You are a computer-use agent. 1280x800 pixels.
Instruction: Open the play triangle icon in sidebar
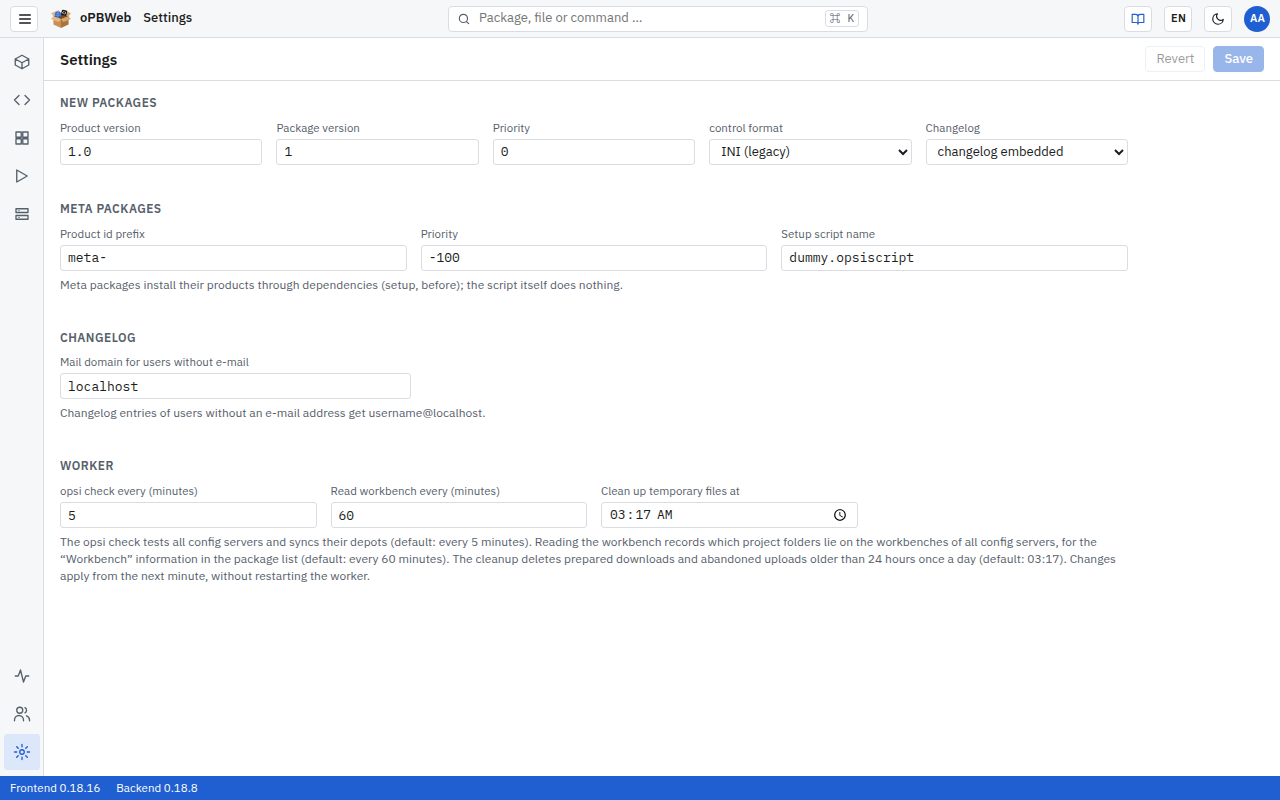pyautogui.click(x=22, y=176)
